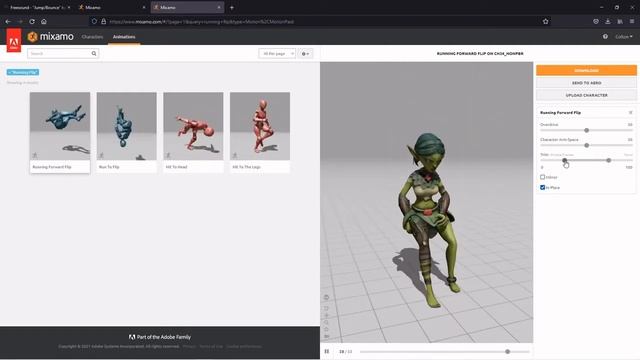Open the browser hamburger menu
Screen dimensions: 640x360
pyautogui.click(x=632, y=21)
